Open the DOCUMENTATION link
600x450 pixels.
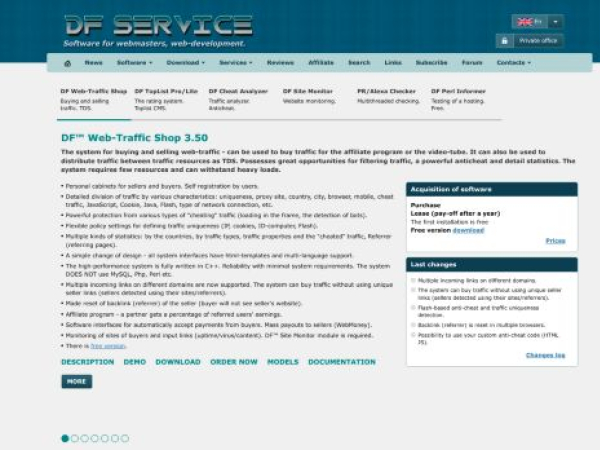tap(342, 362)
